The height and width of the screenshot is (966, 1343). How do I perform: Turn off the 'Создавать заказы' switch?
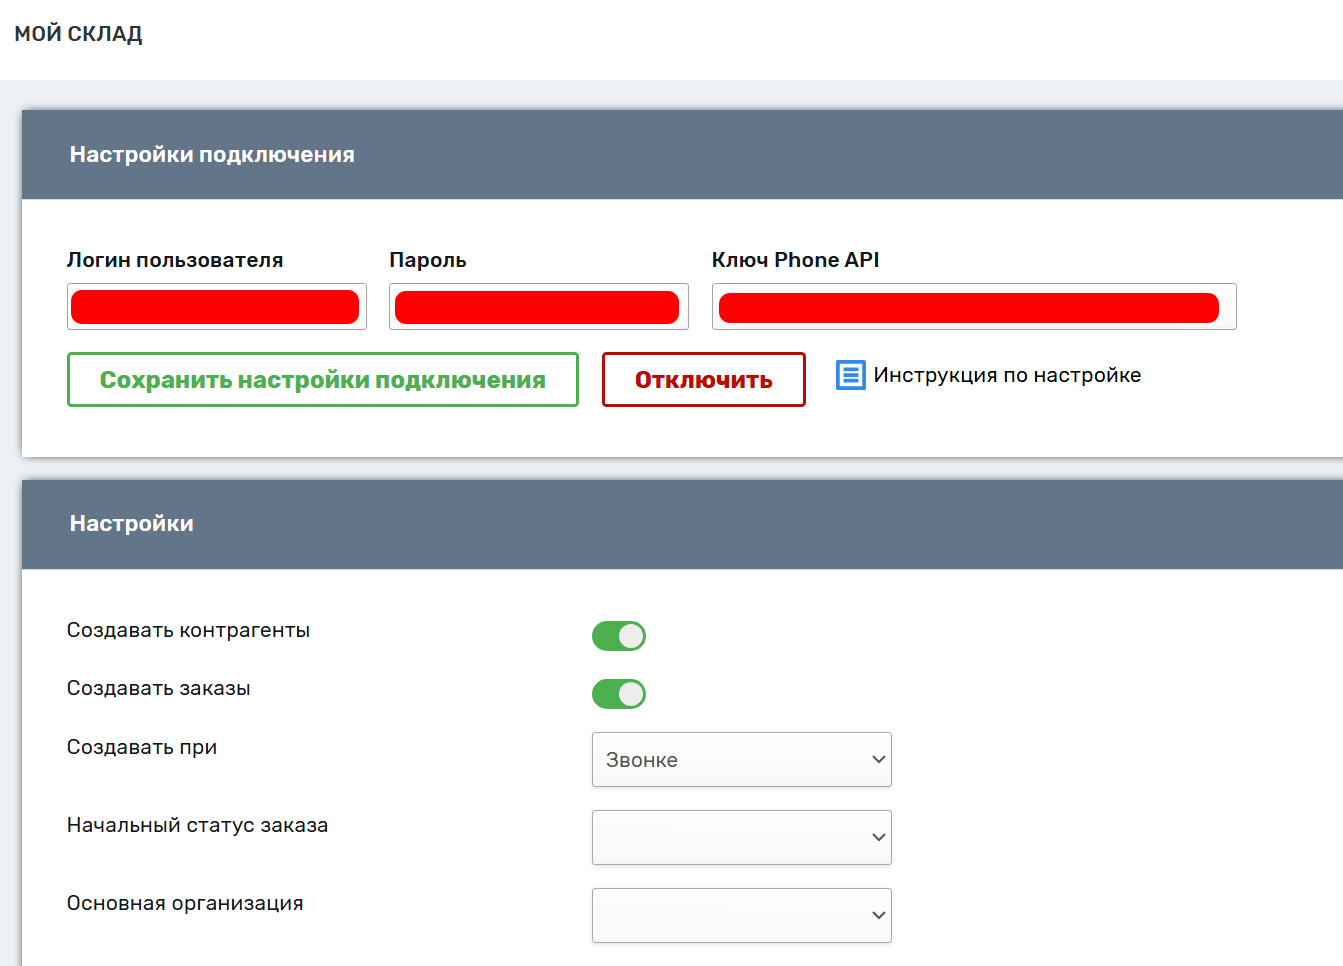[x=619, y=694]
